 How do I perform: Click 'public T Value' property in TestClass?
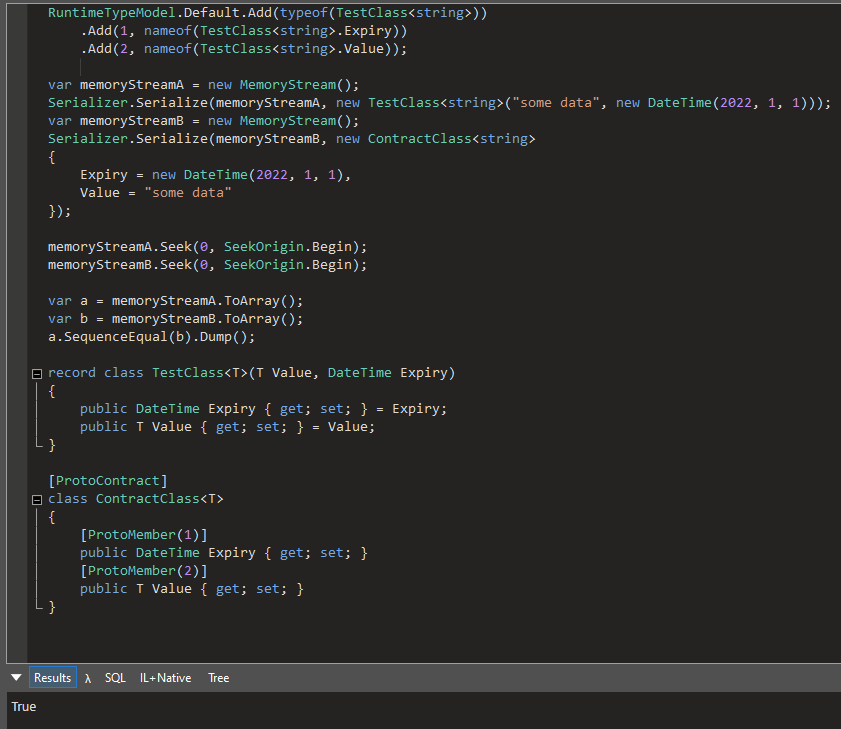click(136, 427)
